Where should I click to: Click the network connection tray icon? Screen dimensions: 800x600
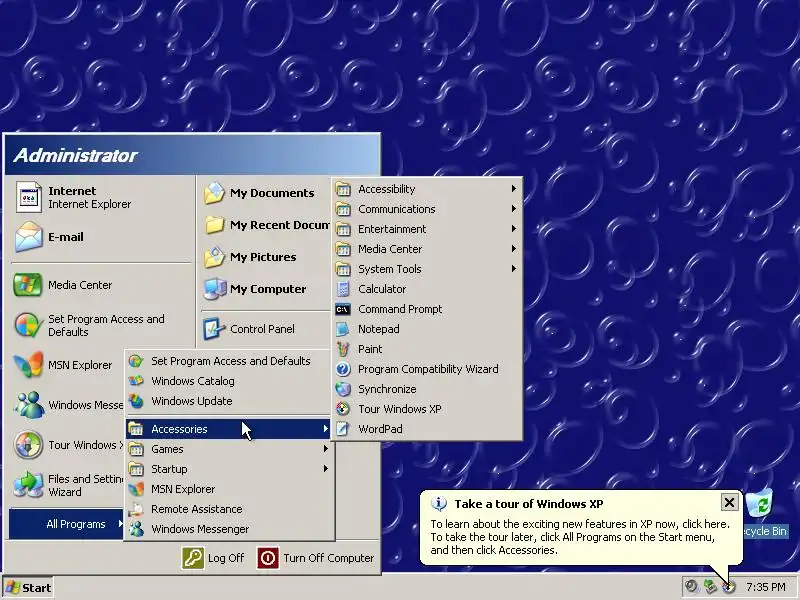pos(710,587)
